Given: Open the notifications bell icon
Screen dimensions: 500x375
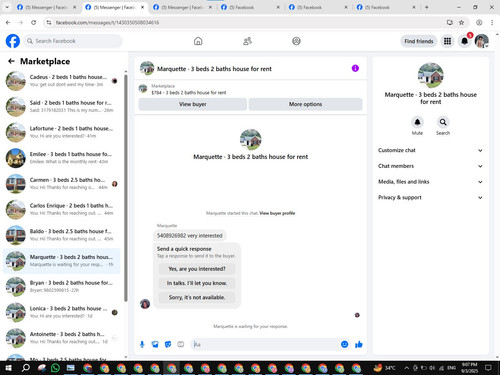Looking at the screenshot, I should 465,41.
